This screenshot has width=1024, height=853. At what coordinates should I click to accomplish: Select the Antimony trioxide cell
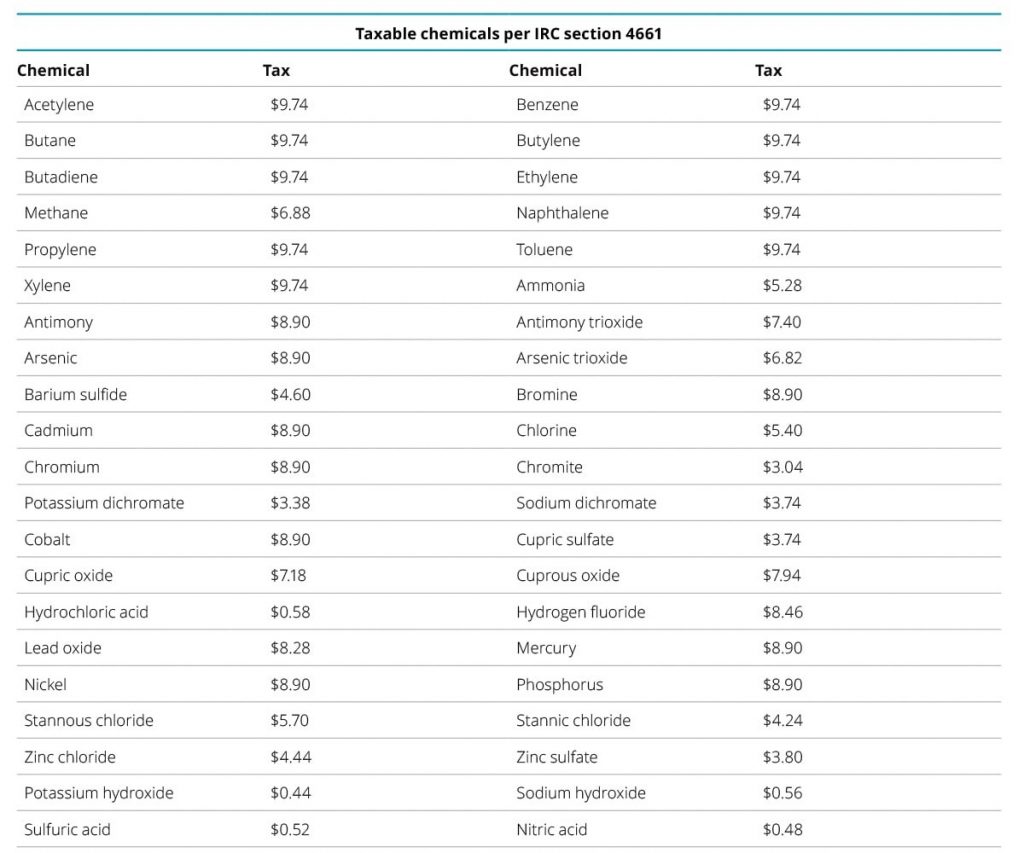pyautogui.click(x=579, y=322)
